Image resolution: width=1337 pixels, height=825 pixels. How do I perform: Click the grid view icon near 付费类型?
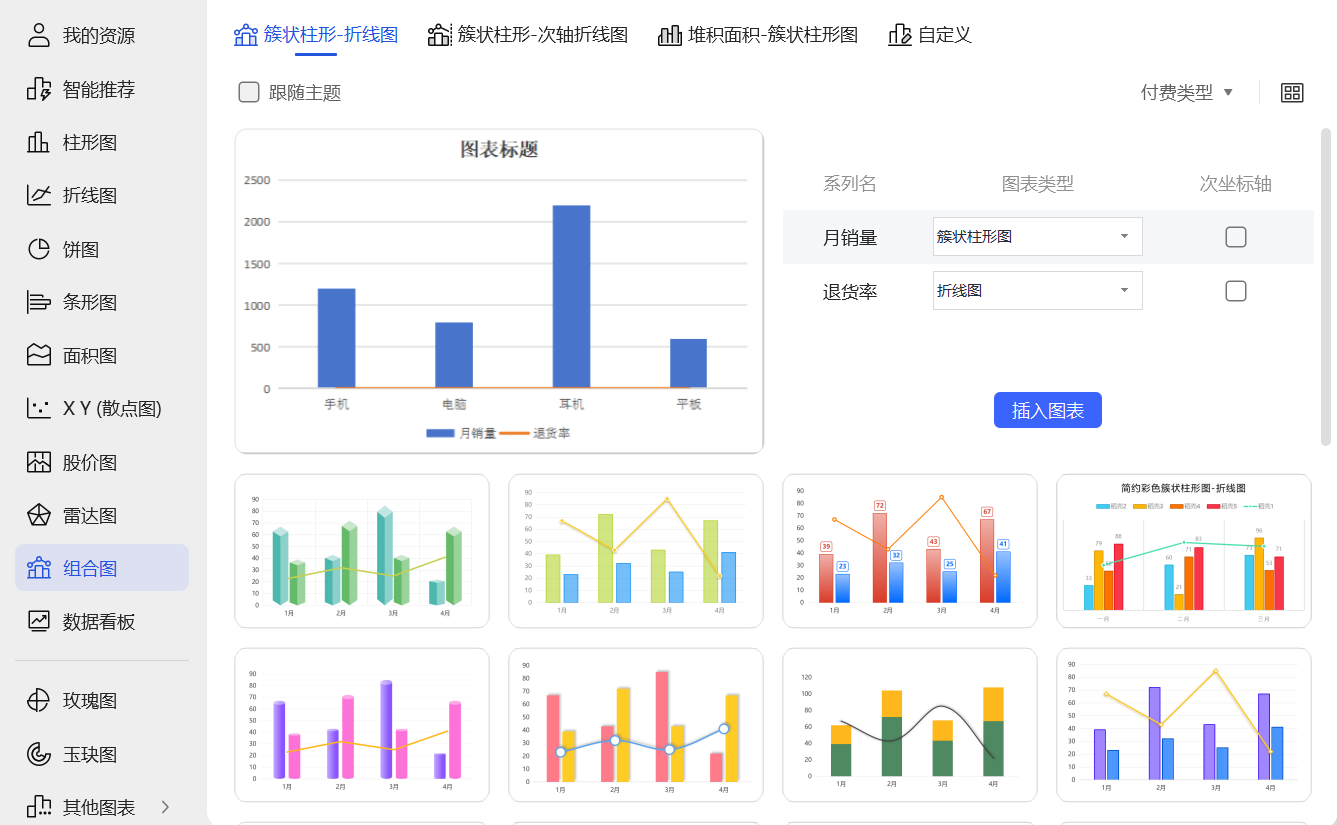point(1292,92)
